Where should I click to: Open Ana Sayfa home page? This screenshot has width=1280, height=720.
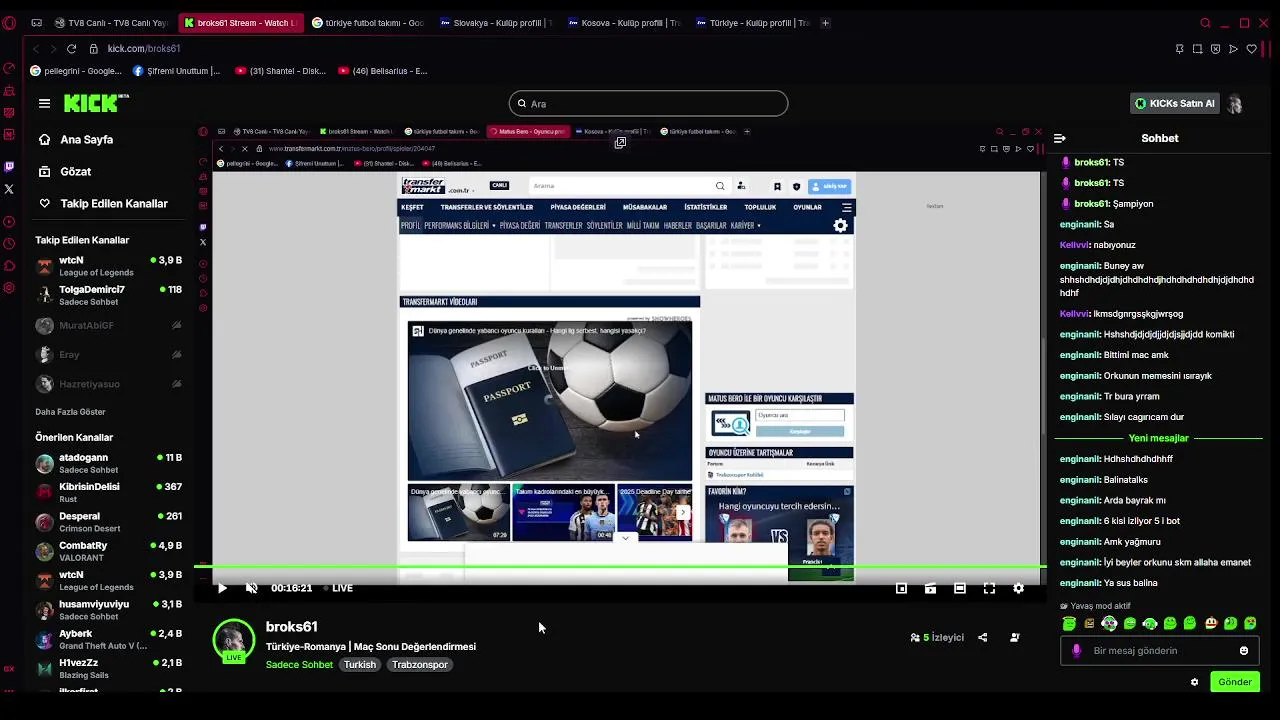77,140
